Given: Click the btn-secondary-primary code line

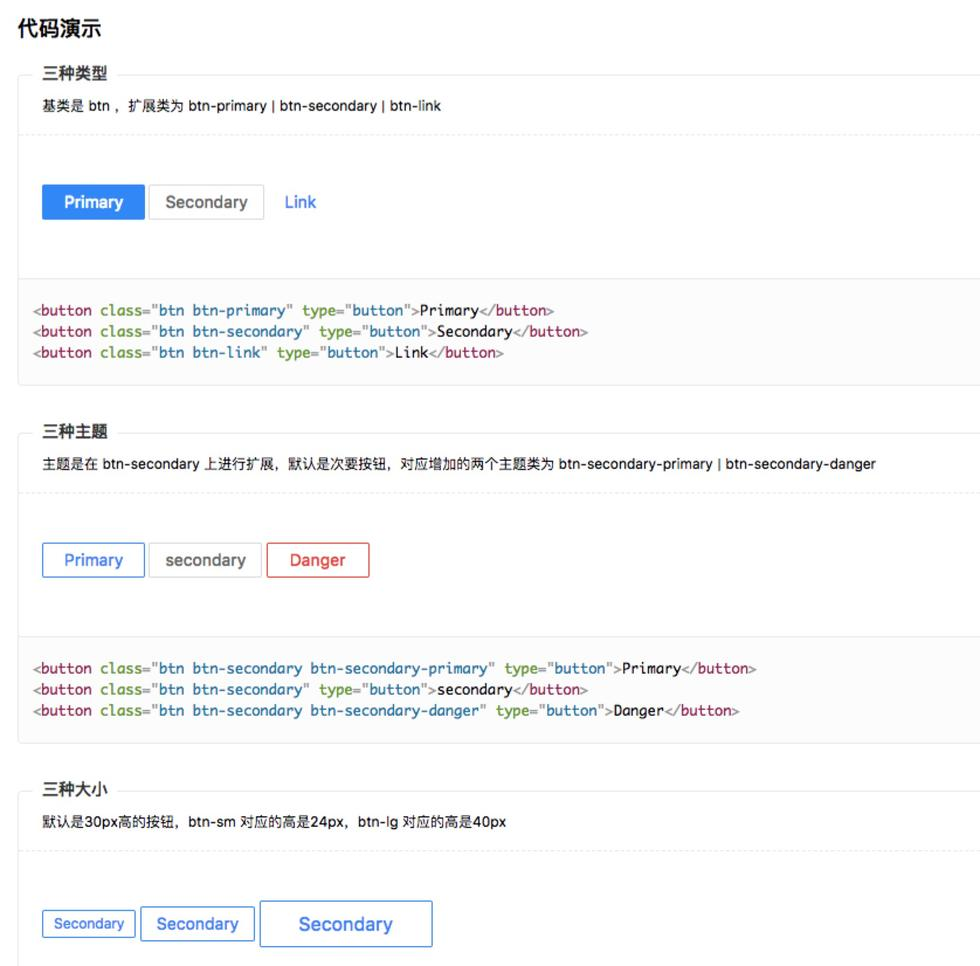Looking at the screenshot, I should click(x=394, y=669).
